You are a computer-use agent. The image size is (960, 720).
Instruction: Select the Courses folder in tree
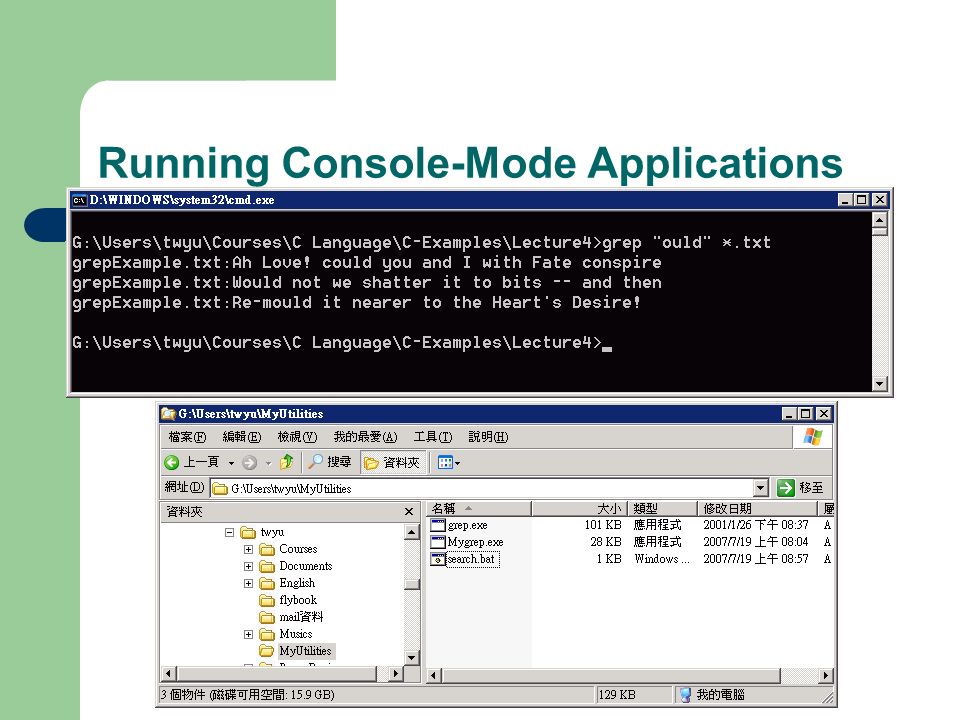coord(288,549)
